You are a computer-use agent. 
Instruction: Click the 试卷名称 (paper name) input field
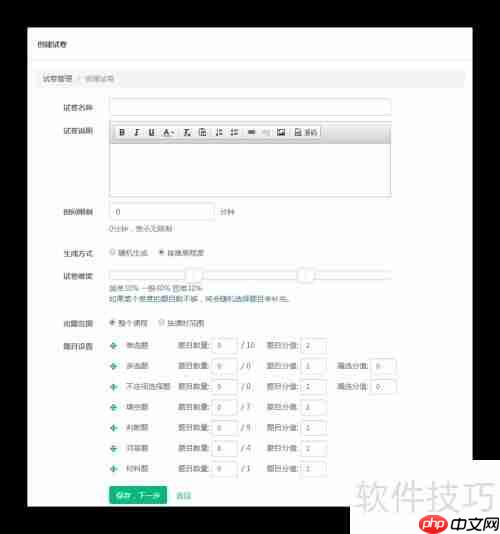250,107
